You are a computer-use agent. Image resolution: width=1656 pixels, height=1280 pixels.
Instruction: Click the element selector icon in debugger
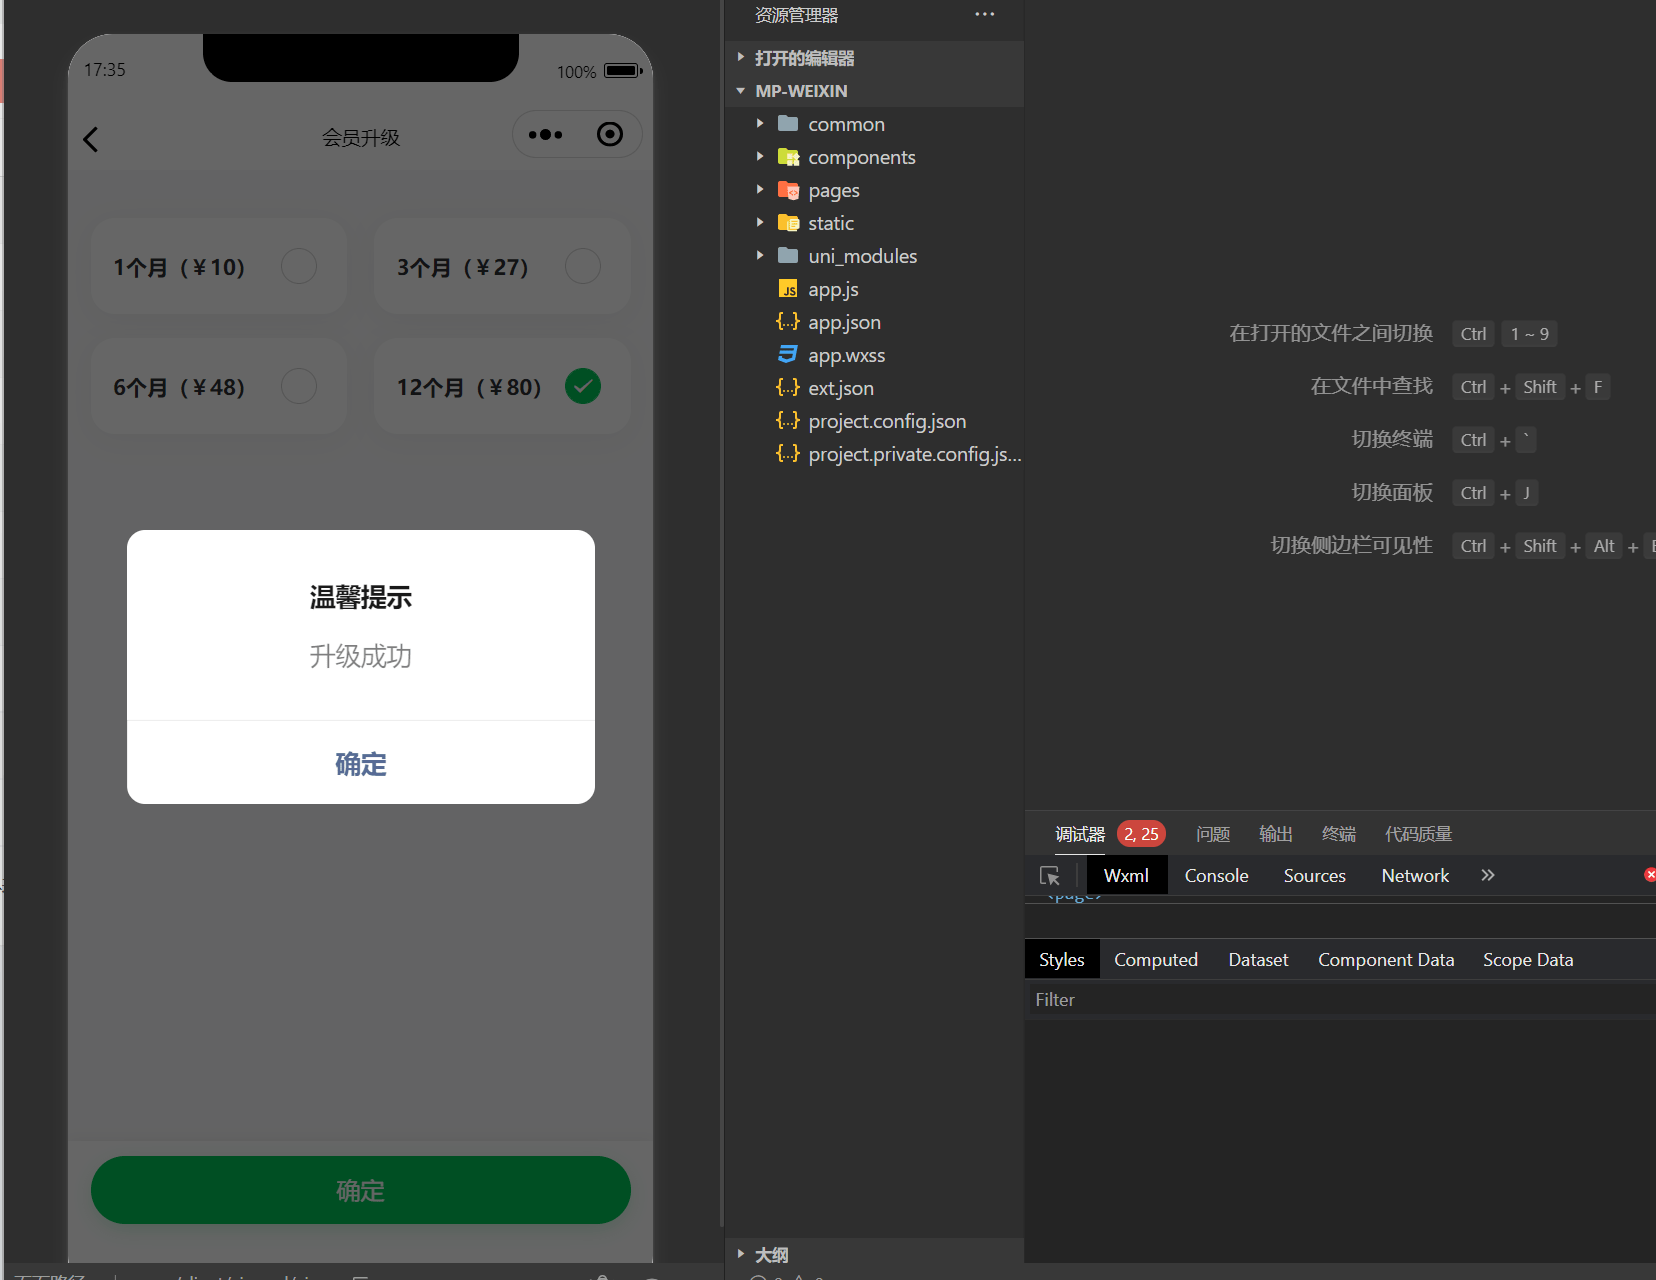coord(1050,876)
